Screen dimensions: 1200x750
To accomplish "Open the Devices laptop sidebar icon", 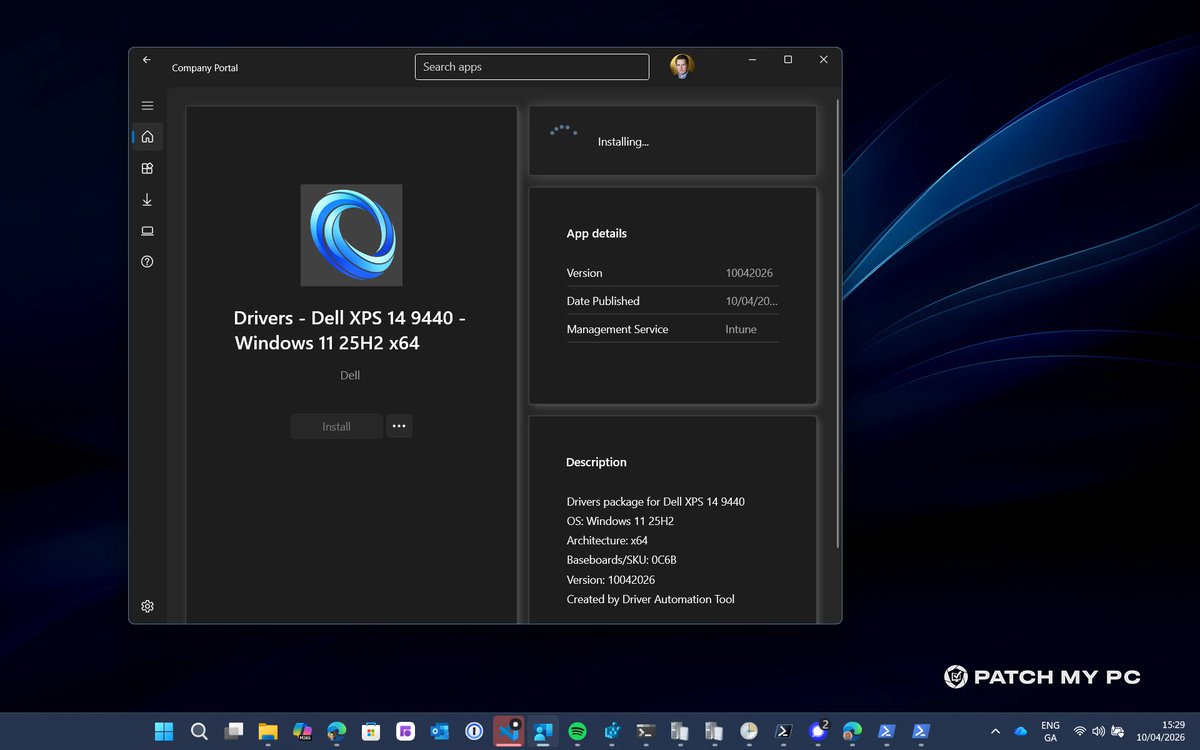I will tap(147, 231).
